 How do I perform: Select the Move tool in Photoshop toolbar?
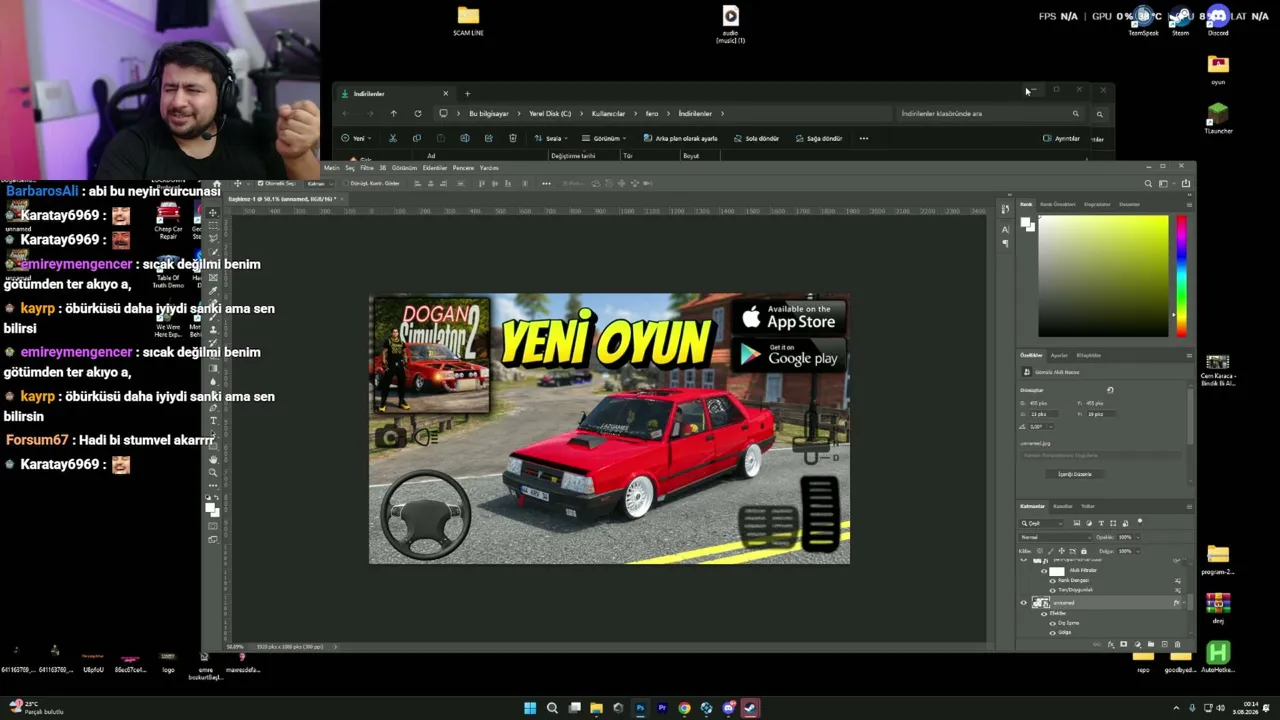point(214,213)
